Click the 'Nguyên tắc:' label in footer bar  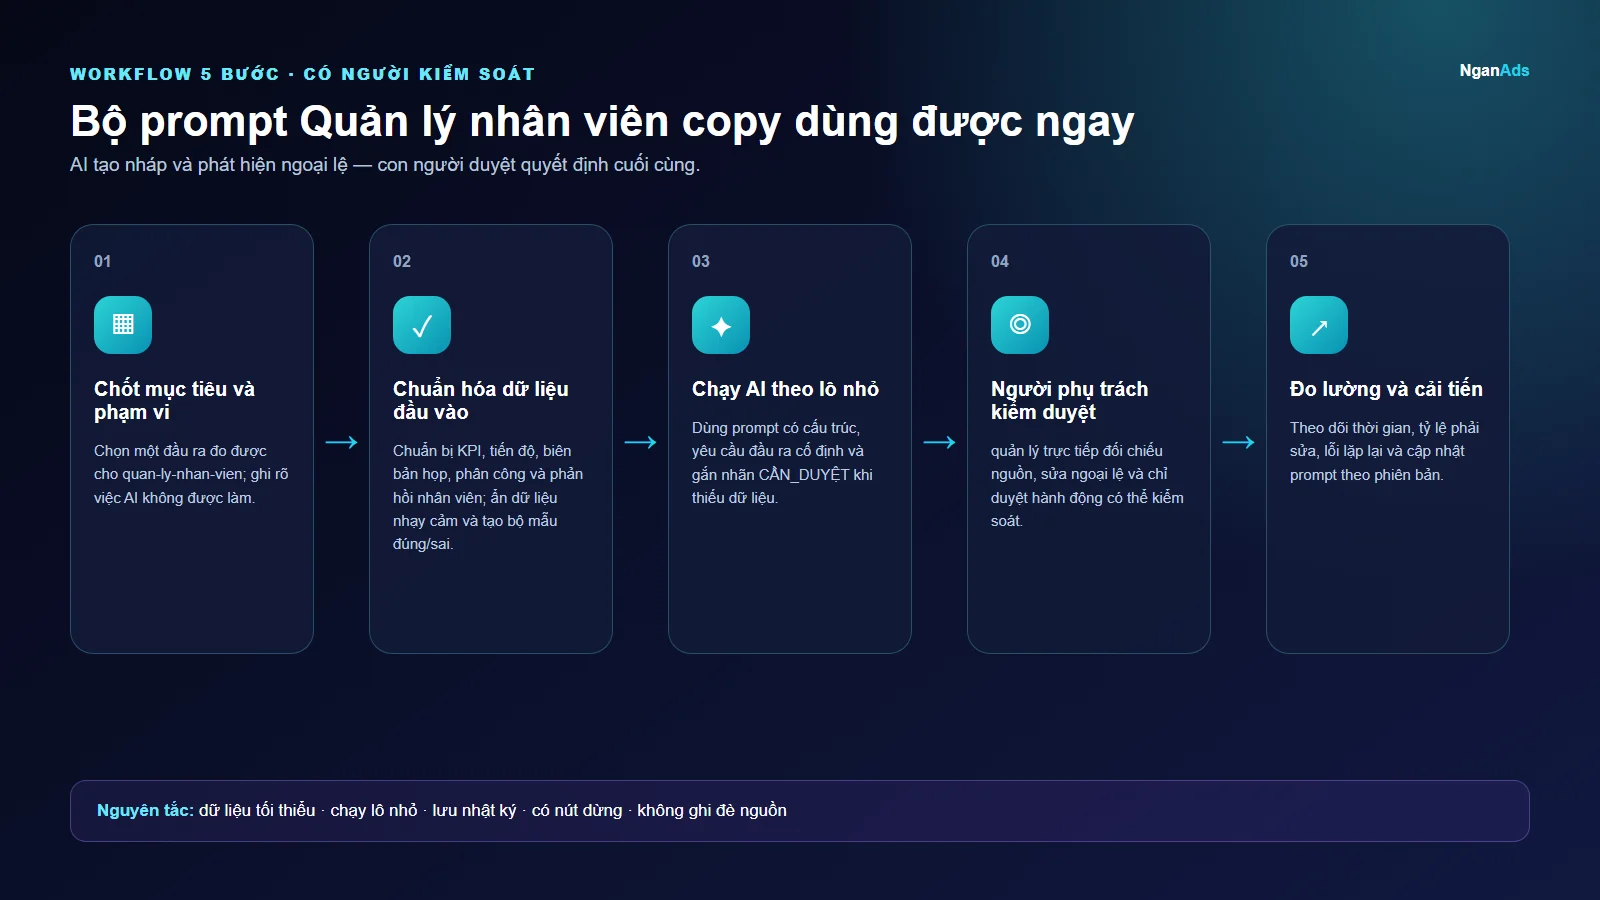coord(145,810)
